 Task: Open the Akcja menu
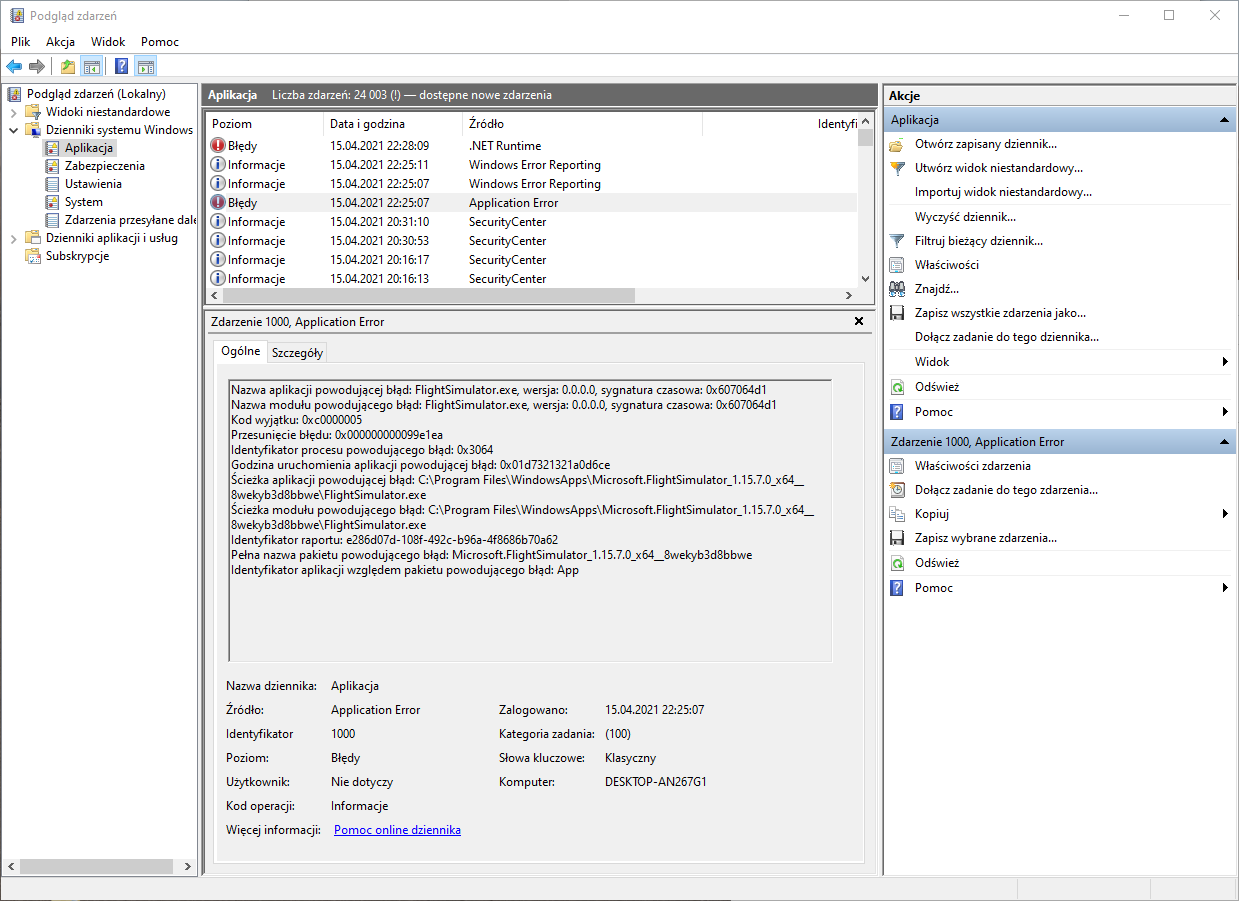(61, 42)
